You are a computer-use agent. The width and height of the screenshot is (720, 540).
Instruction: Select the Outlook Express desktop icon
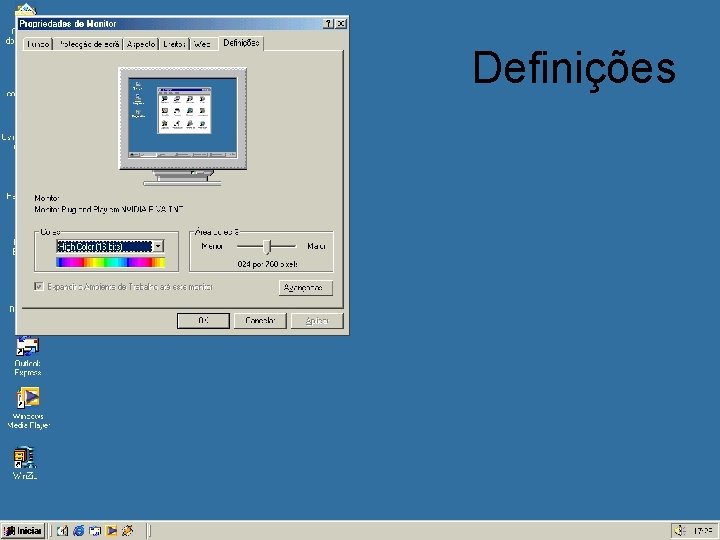click(28, 357)
